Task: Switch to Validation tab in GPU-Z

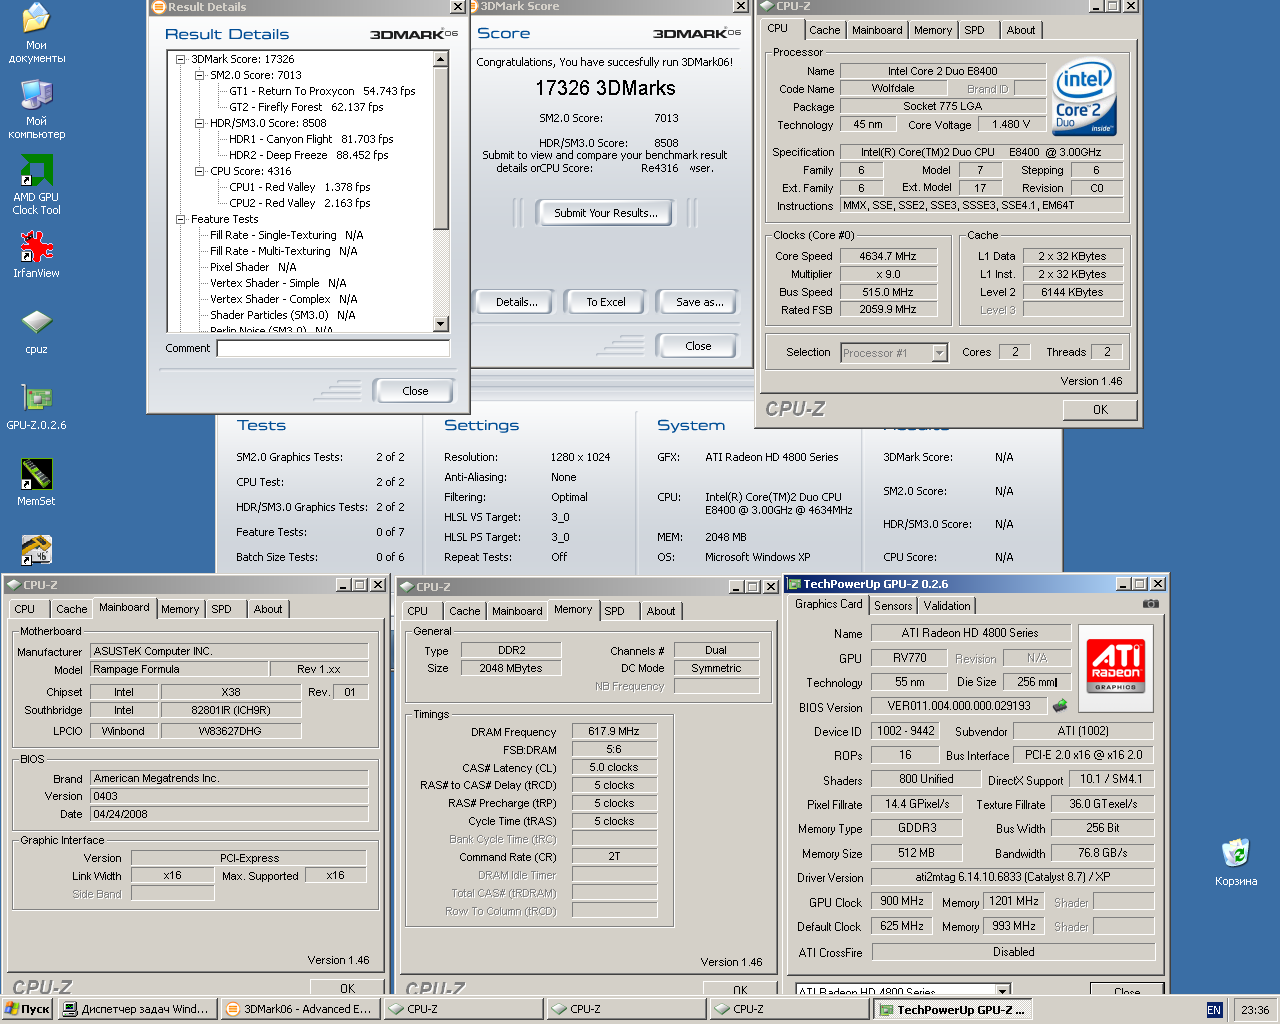Action: (947, 605)
